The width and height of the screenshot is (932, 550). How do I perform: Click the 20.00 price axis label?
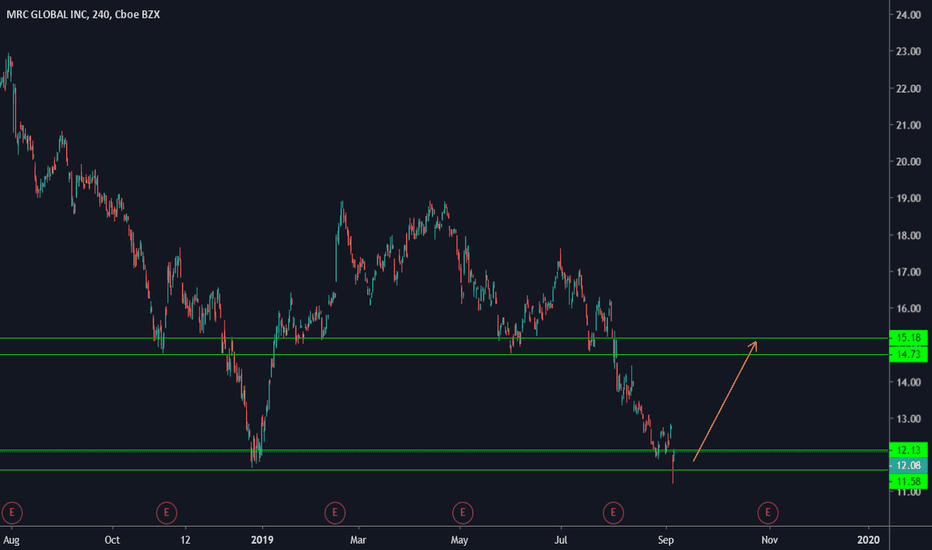(x=908, y=162)
